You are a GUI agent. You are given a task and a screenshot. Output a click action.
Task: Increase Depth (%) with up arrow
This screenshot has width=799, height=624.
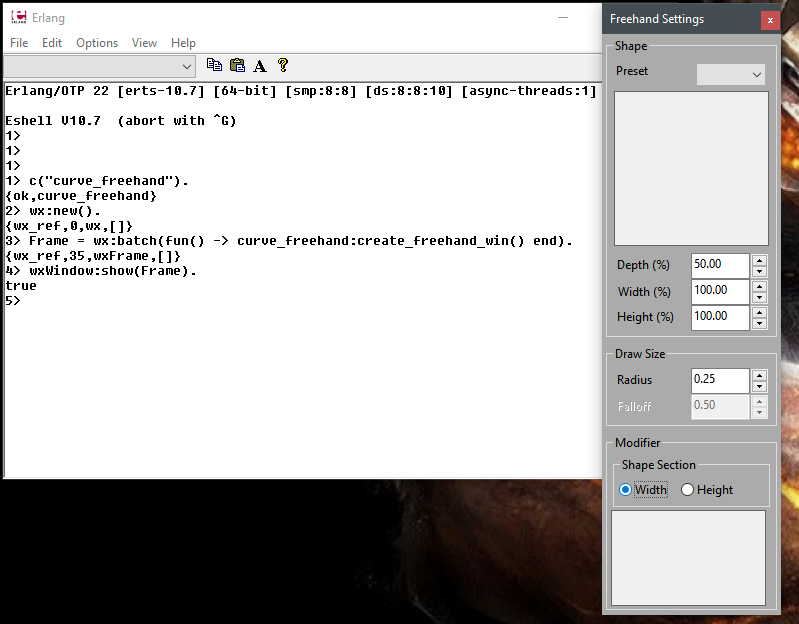coord(759,260)
